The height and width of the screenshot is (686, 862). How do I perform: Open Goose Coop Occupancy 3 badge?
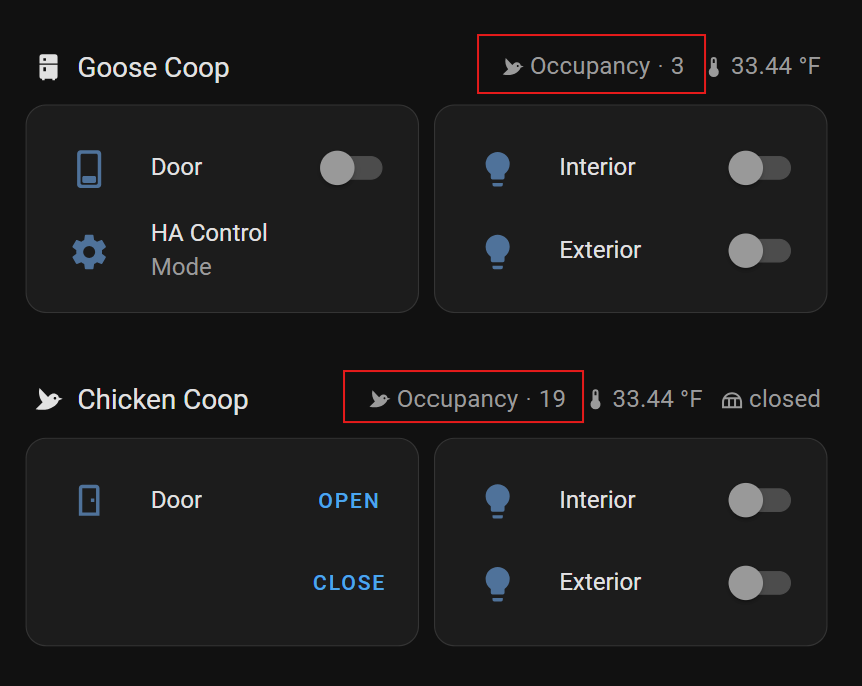[593, 67]
